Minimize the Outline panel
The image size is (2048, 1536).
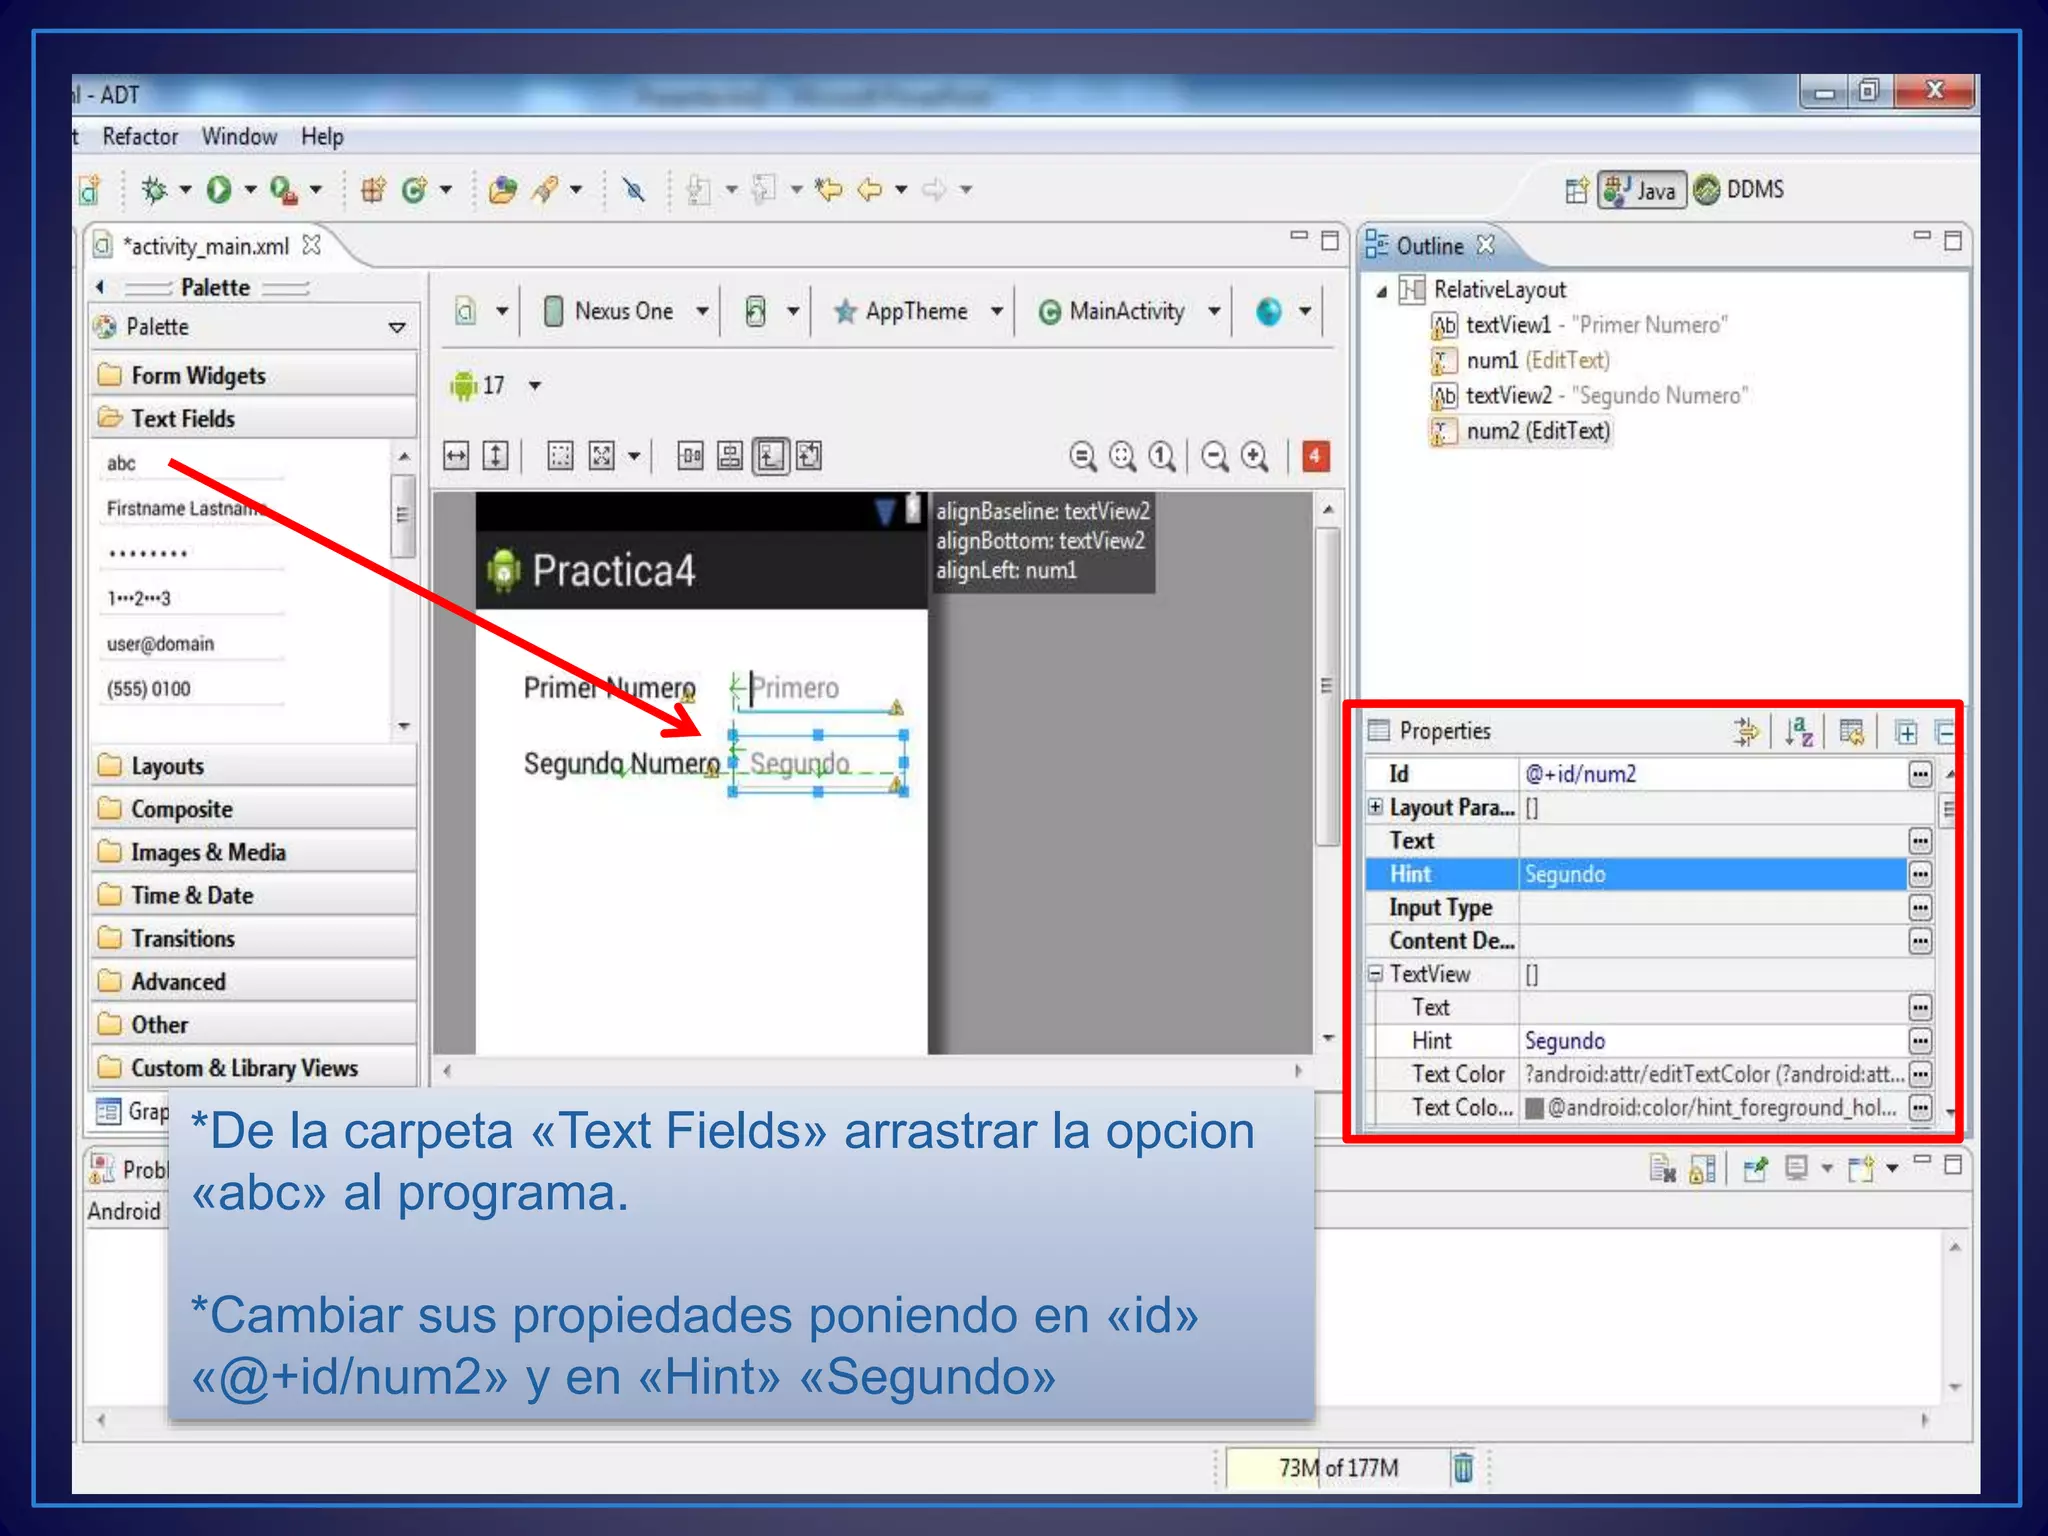tap(1921, 237)
